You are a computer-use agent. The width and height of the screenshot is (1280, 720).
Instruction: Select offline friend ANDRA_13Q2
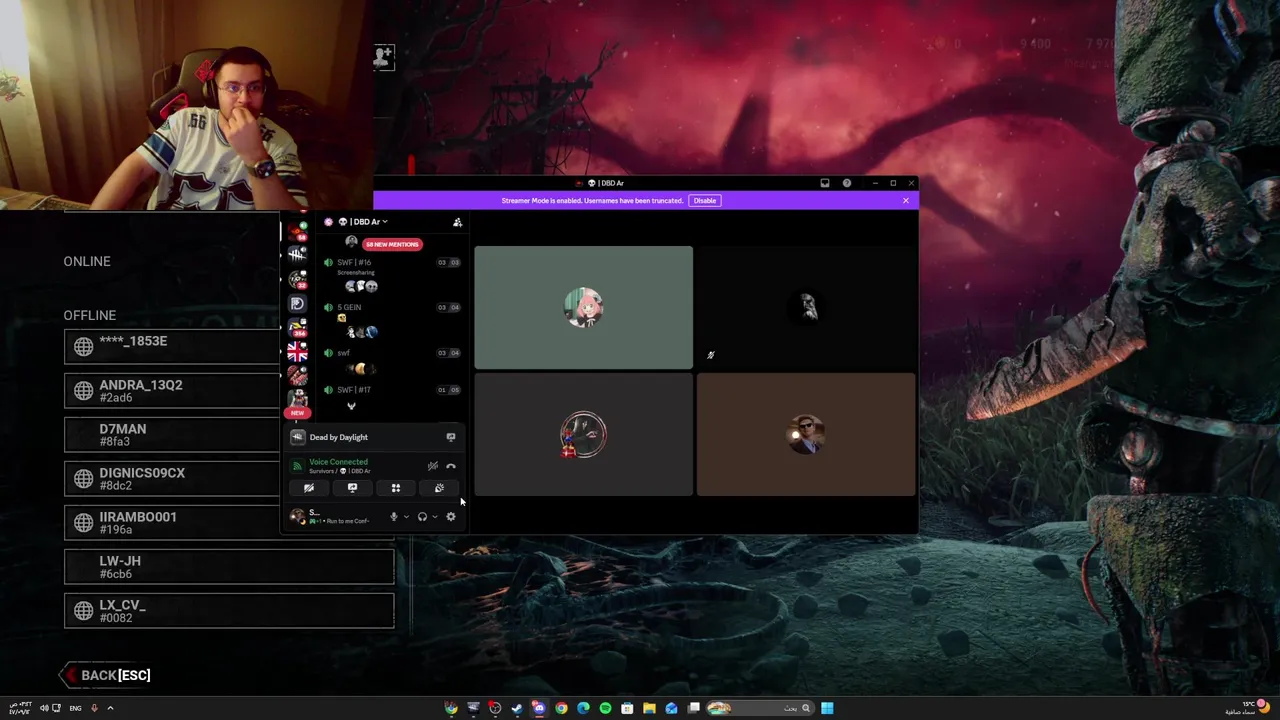pos(172,390)
